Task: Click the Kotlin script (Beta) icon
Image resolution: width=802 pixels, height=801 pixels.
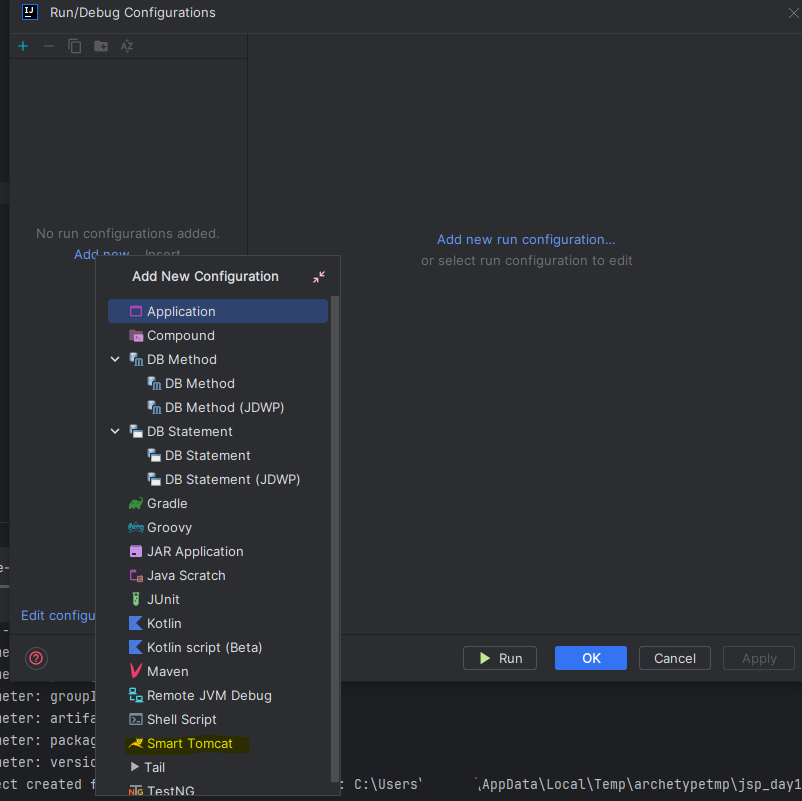Action: click(x=136, y=647)
